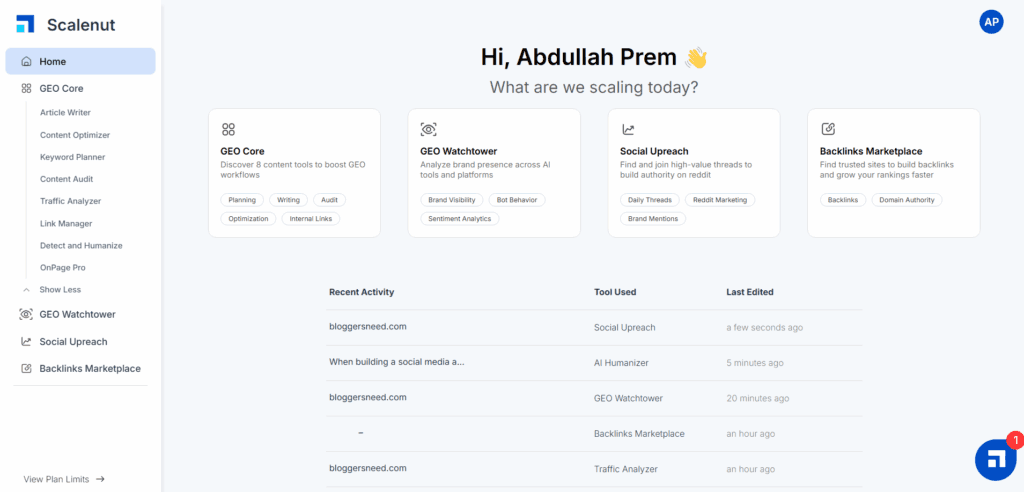This screenshot has height=492, width=1024.
Task: Open GEO Watchtower in the sidebar
Action: point(77,314)
